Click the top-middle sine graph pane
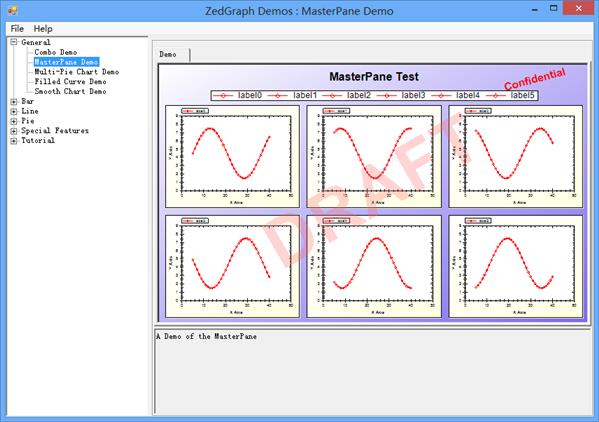 coord(374,157)
